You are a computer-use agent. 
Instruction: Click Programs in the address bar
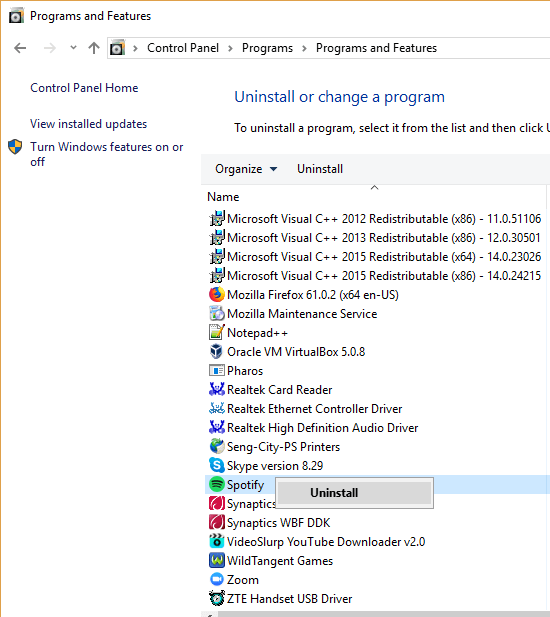(268, 48)
